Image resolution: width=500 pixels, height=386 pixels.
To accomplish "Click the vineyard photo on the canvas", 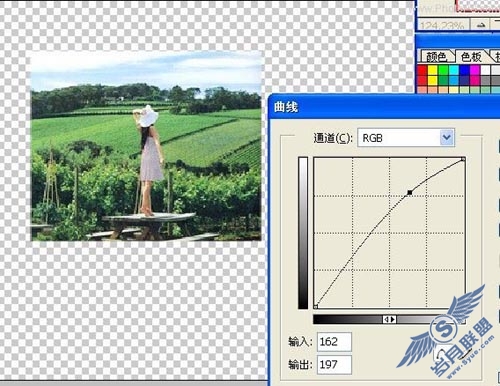I will [146, 146].
